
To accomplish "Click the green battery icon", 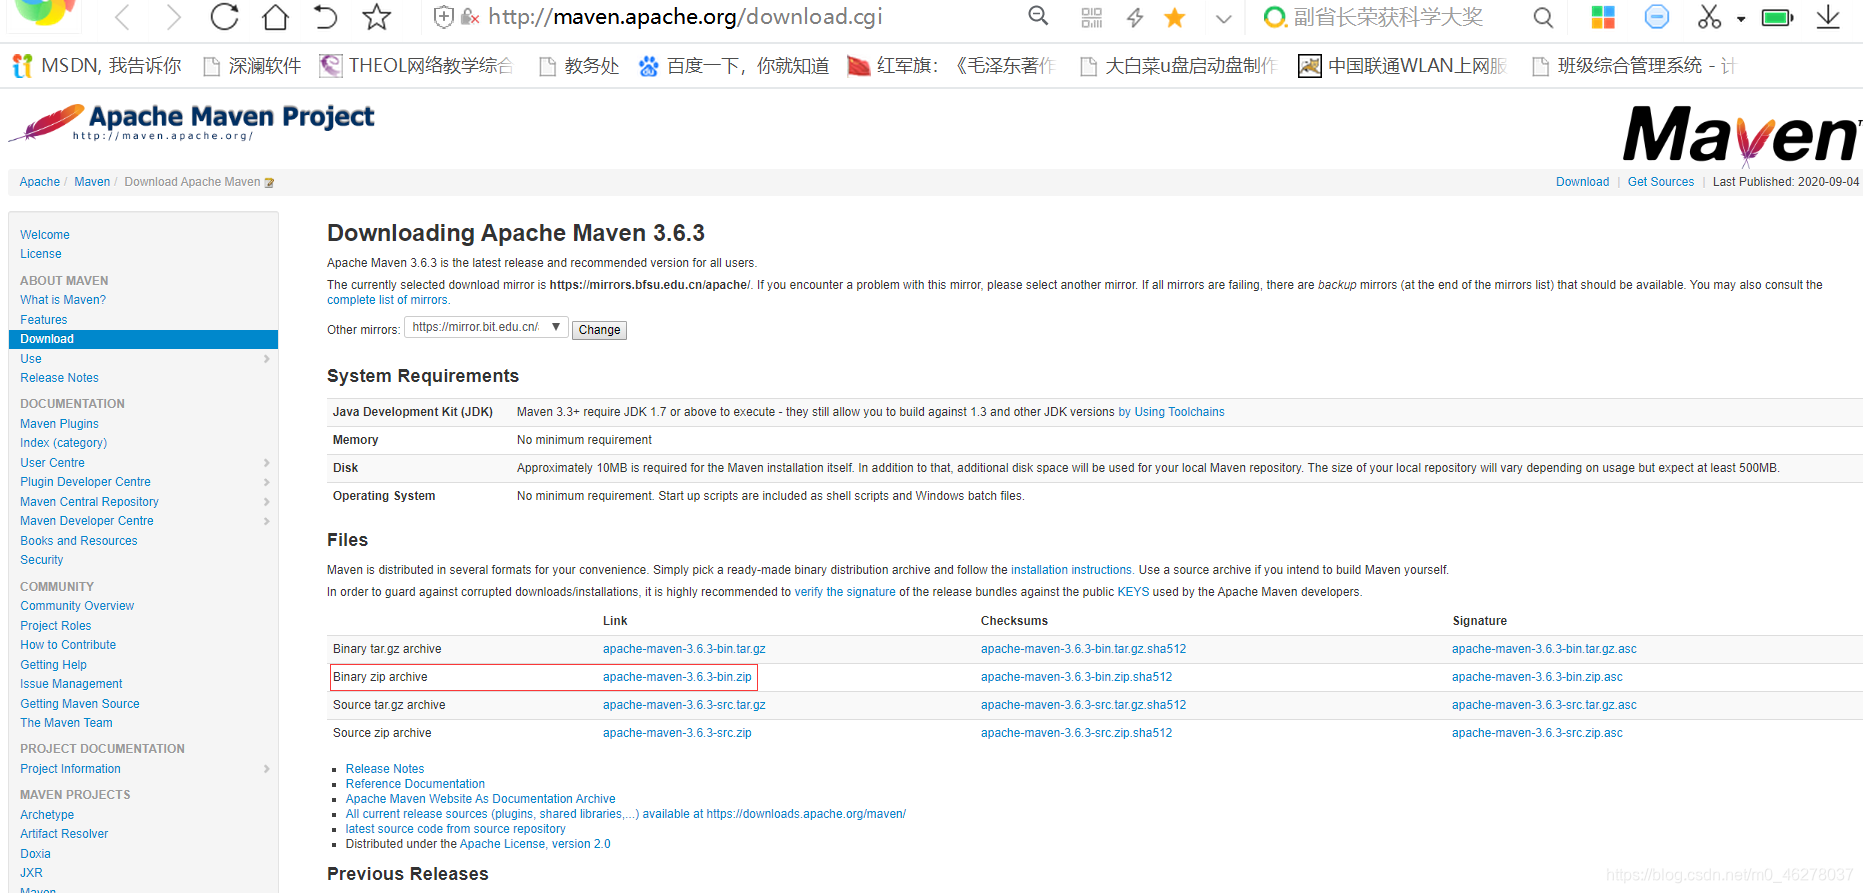I will tap(1777, 18).
